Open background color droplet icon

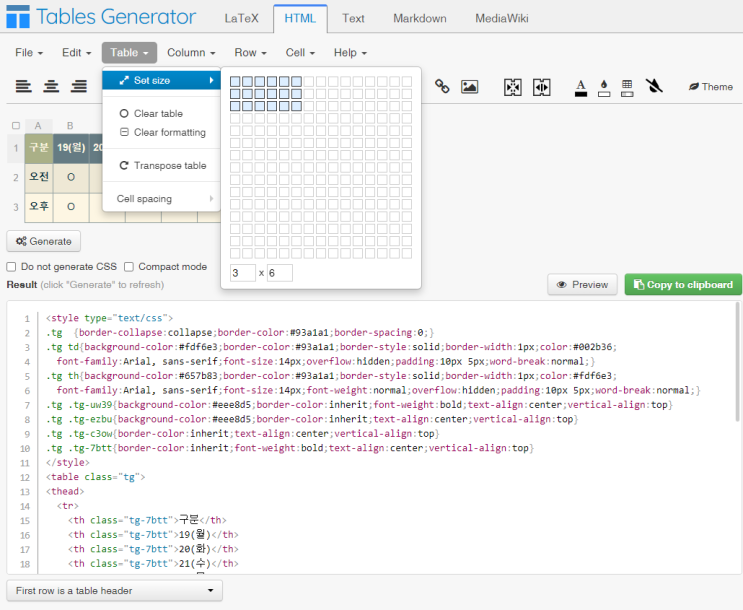(x=604, y=88)
